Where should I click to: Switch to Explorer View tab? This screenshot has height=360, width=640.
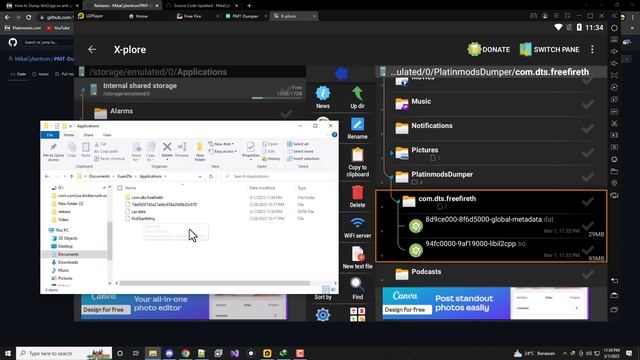click(107, 135)
